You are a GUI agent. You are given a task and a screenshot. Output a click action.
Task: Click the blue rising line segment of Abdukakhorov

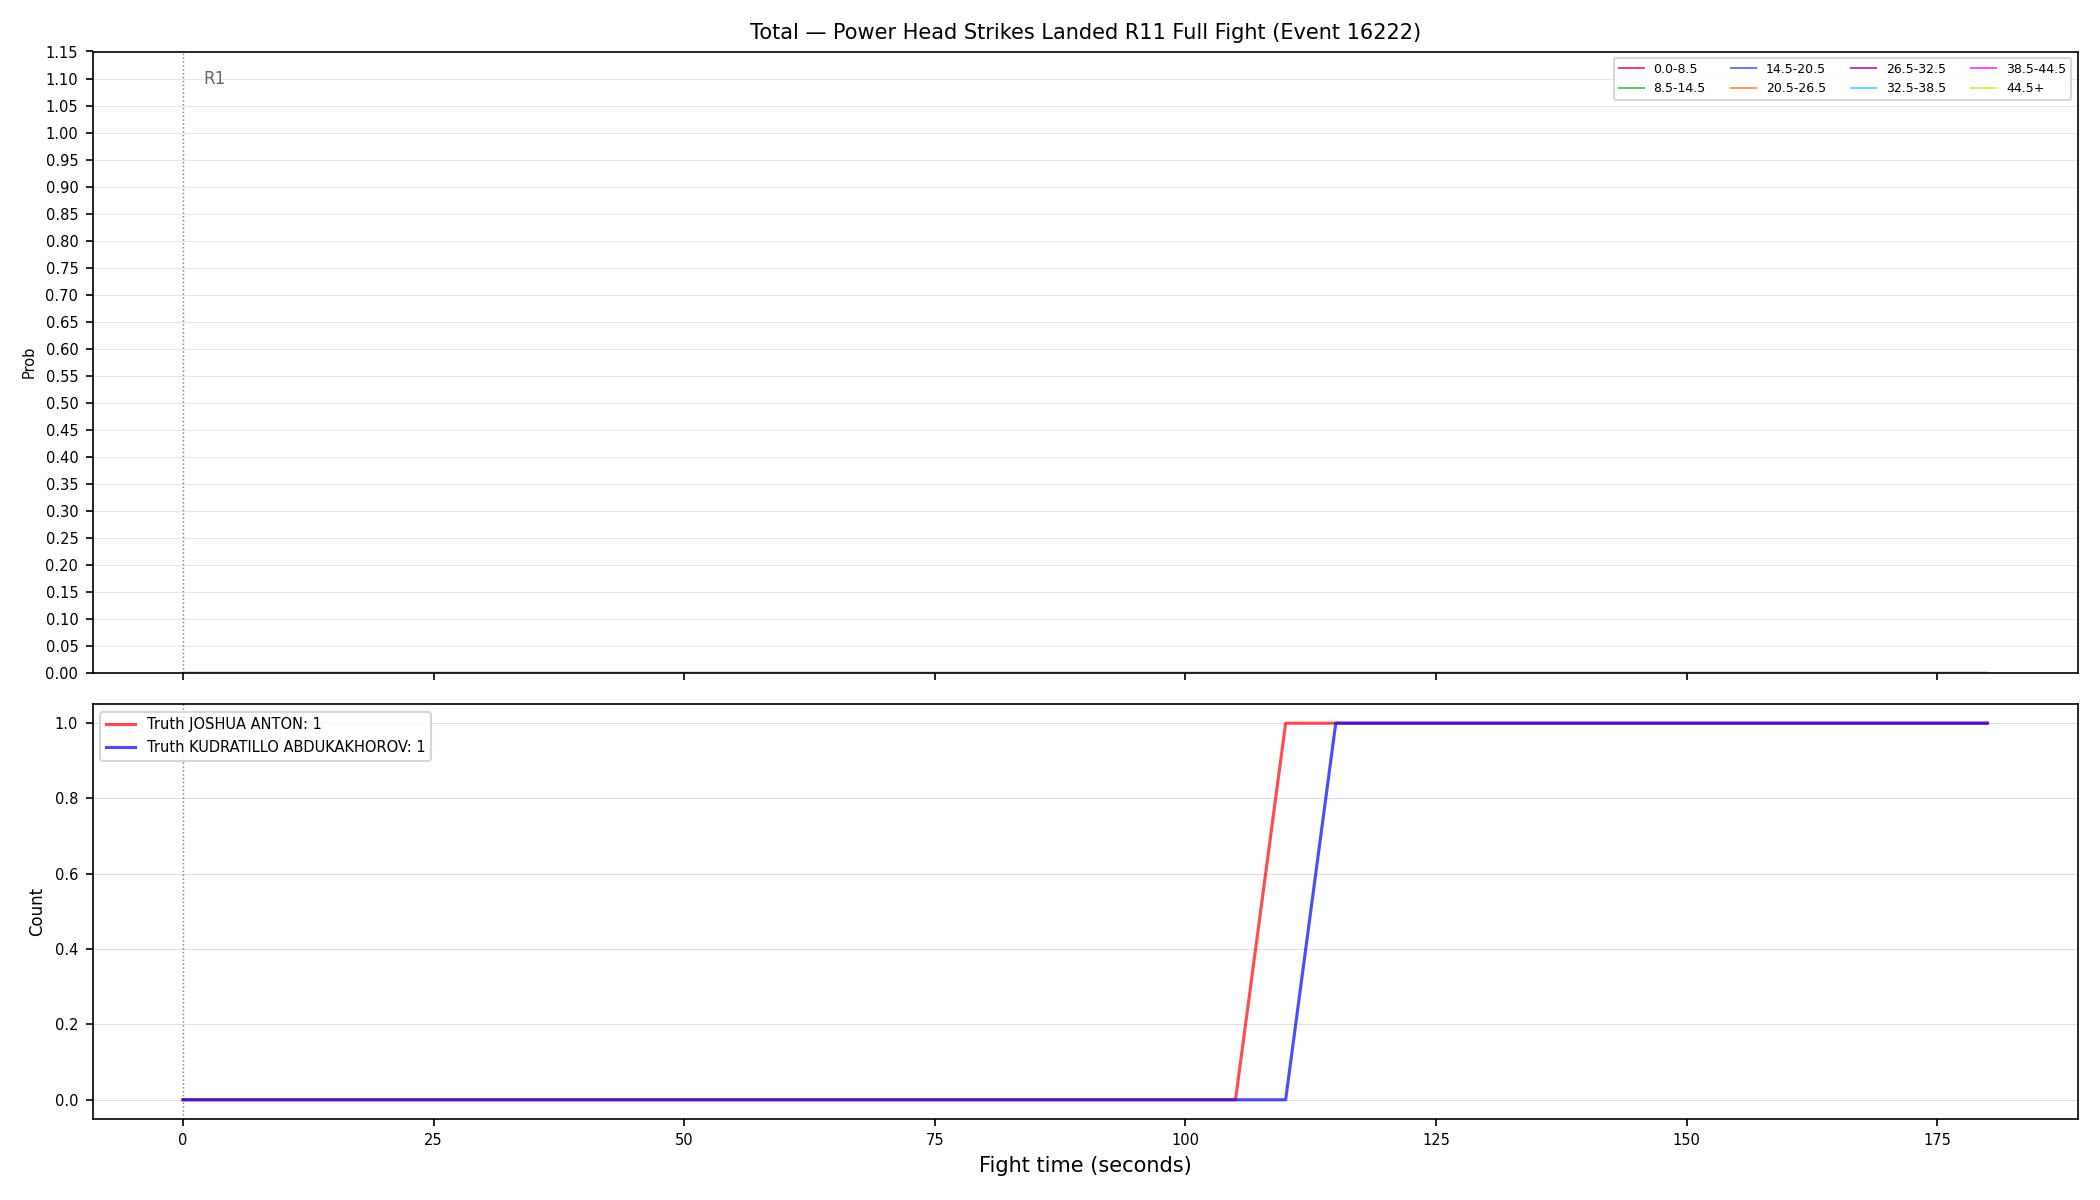tap(1311, 911)
